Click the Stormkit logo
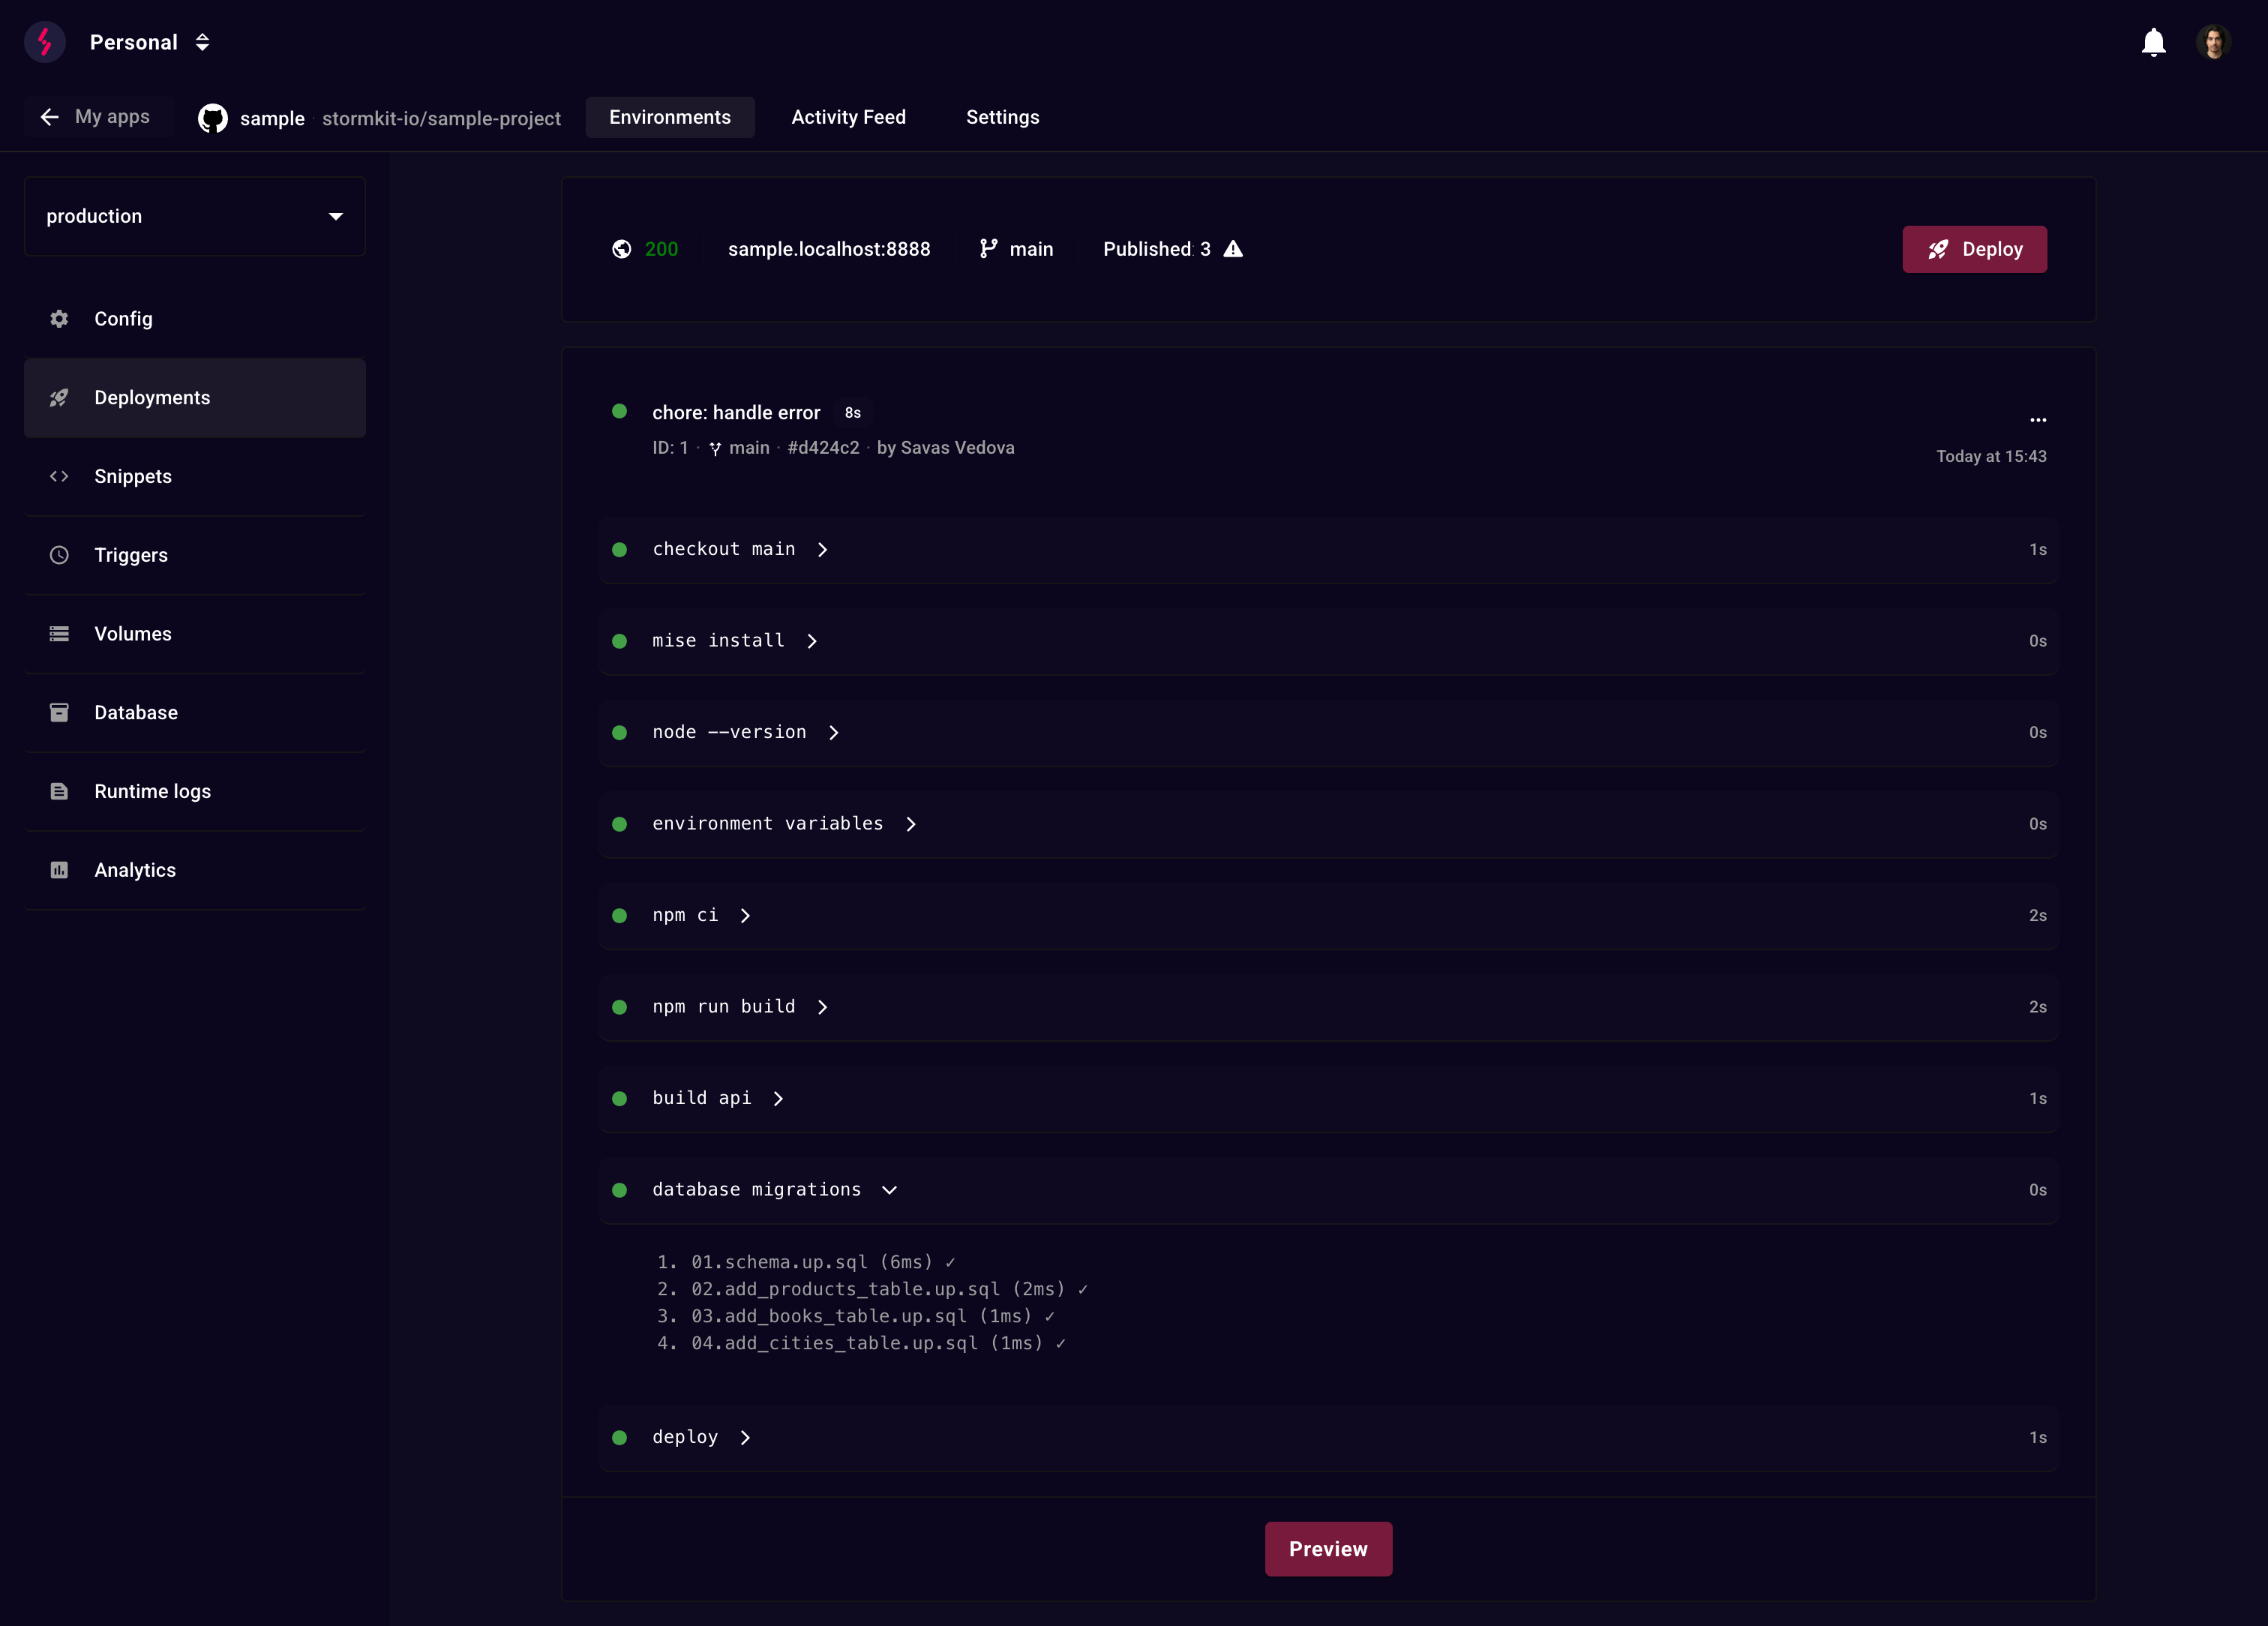 click(45, 41)
